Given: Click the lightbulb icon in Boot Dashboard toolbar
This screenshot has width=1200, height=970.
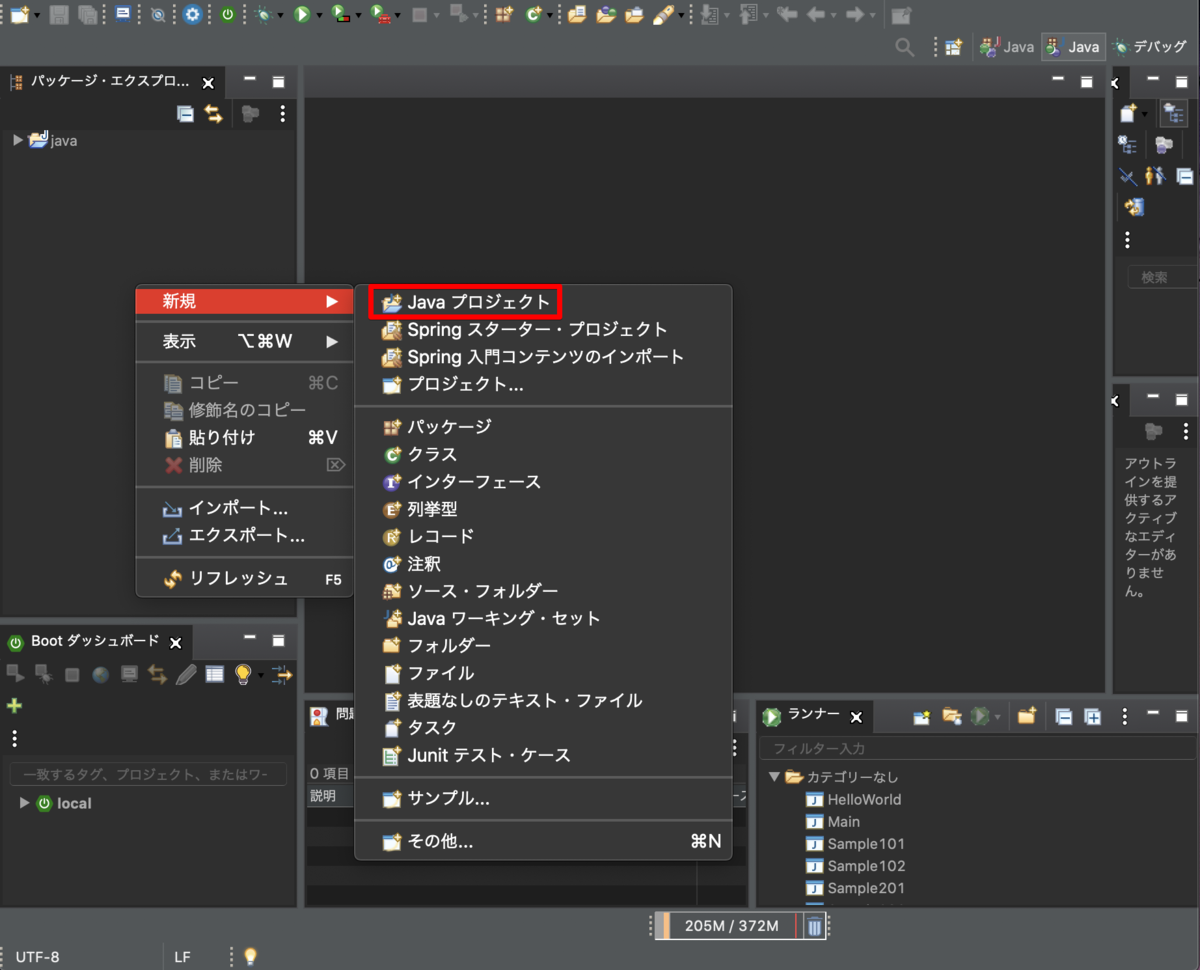Looking at the screenshot, I should tap(242, 674).
